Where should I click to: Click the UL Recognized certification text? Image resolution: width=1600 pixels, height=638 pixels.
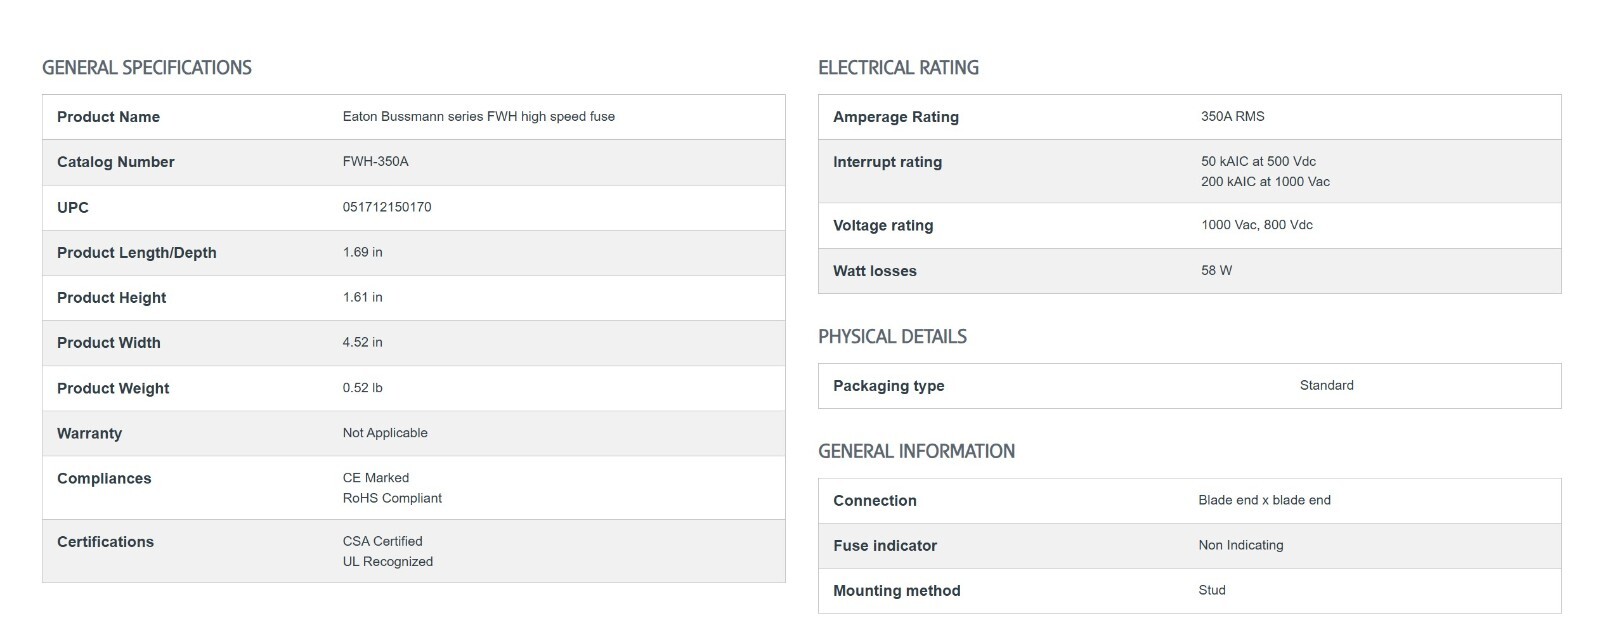coord(387,562)
